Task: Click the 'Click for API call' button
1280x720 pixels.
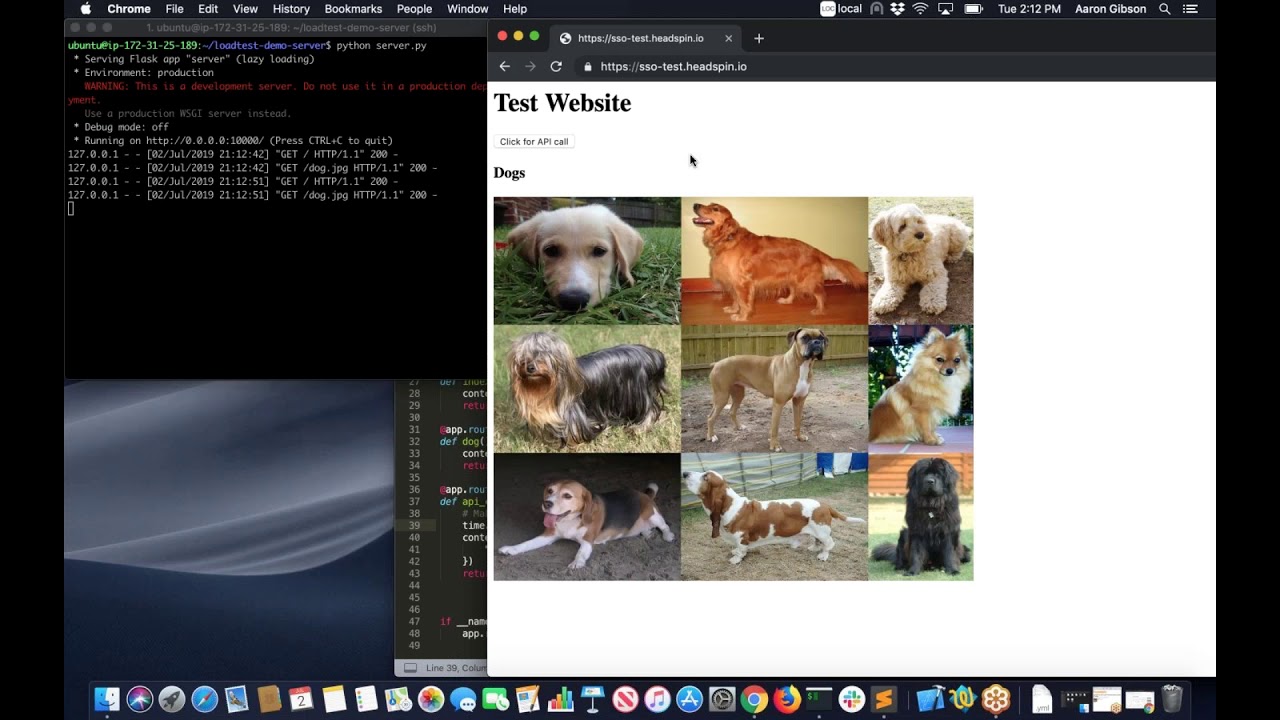Action: coord(534,142)
